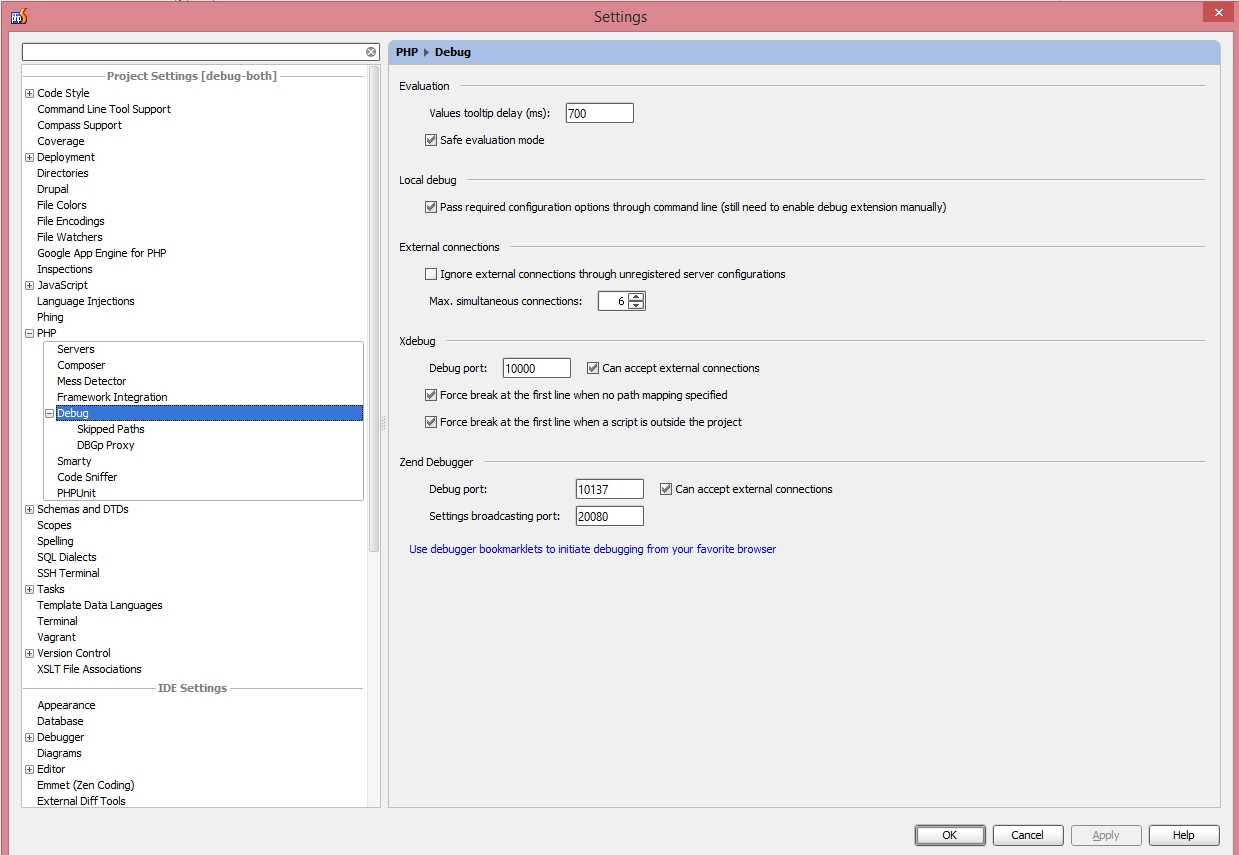This screenshot has height=855, width=1239.
Task: Expand the Deployment node
Action: click(x=29, y=157)
